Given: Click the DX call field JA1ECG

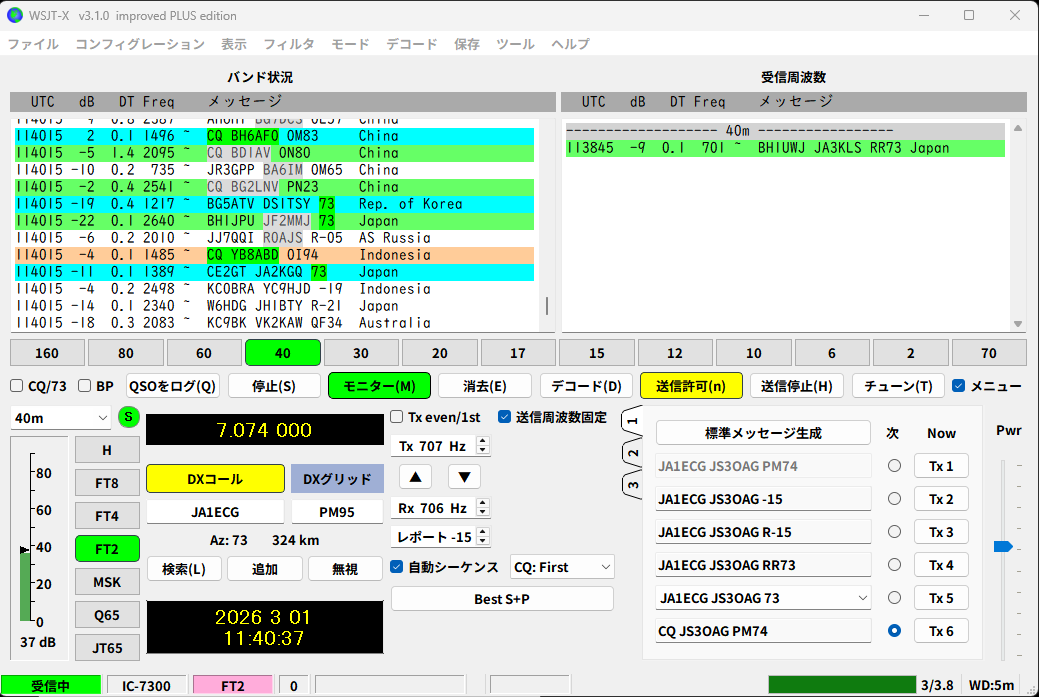Looking at the screenshot, I should (x=215, y=512).
